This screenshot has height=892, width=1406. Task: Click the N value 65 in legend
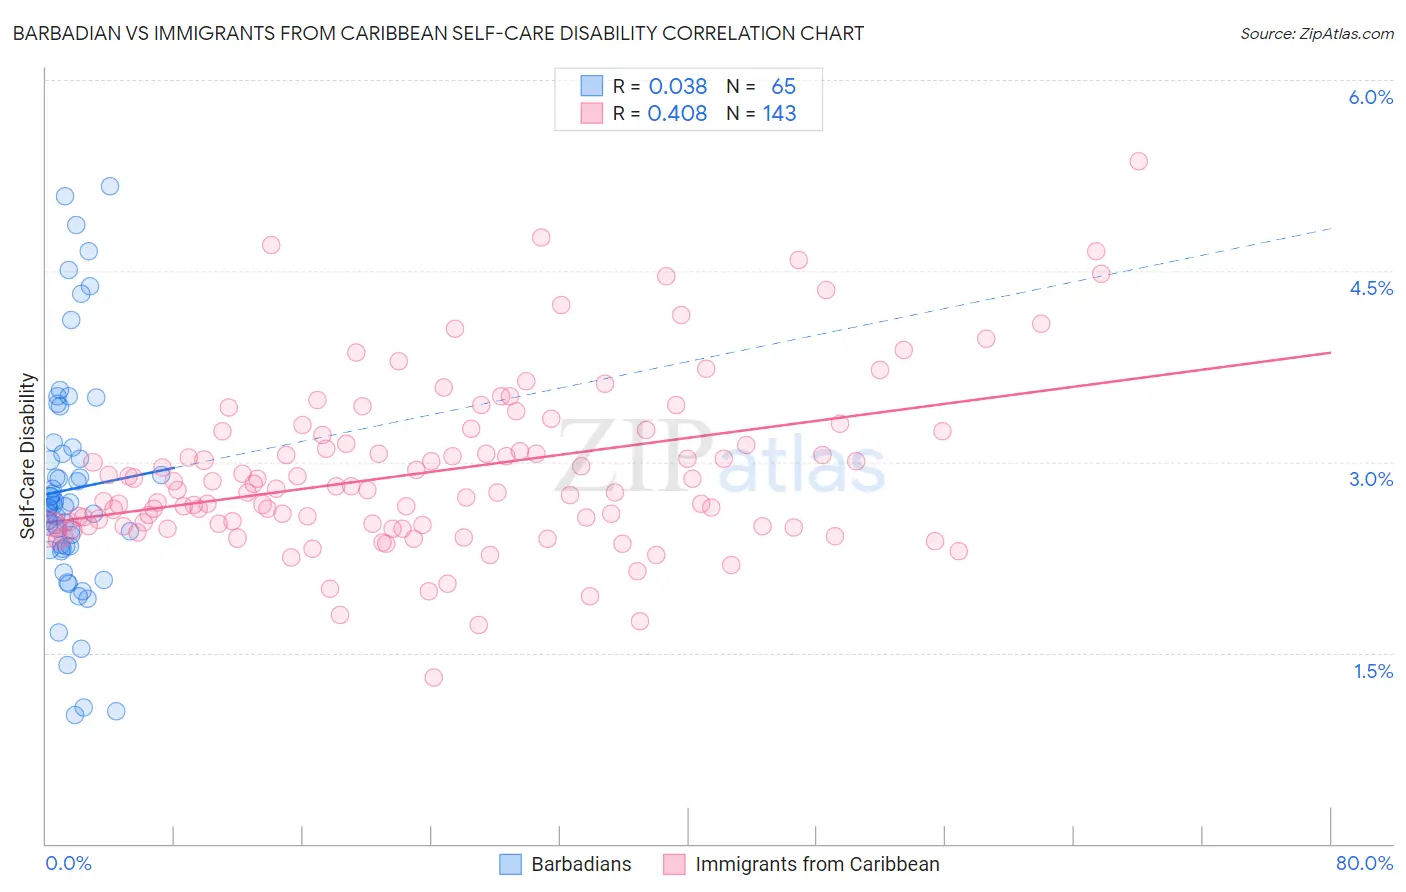[784, 86]
